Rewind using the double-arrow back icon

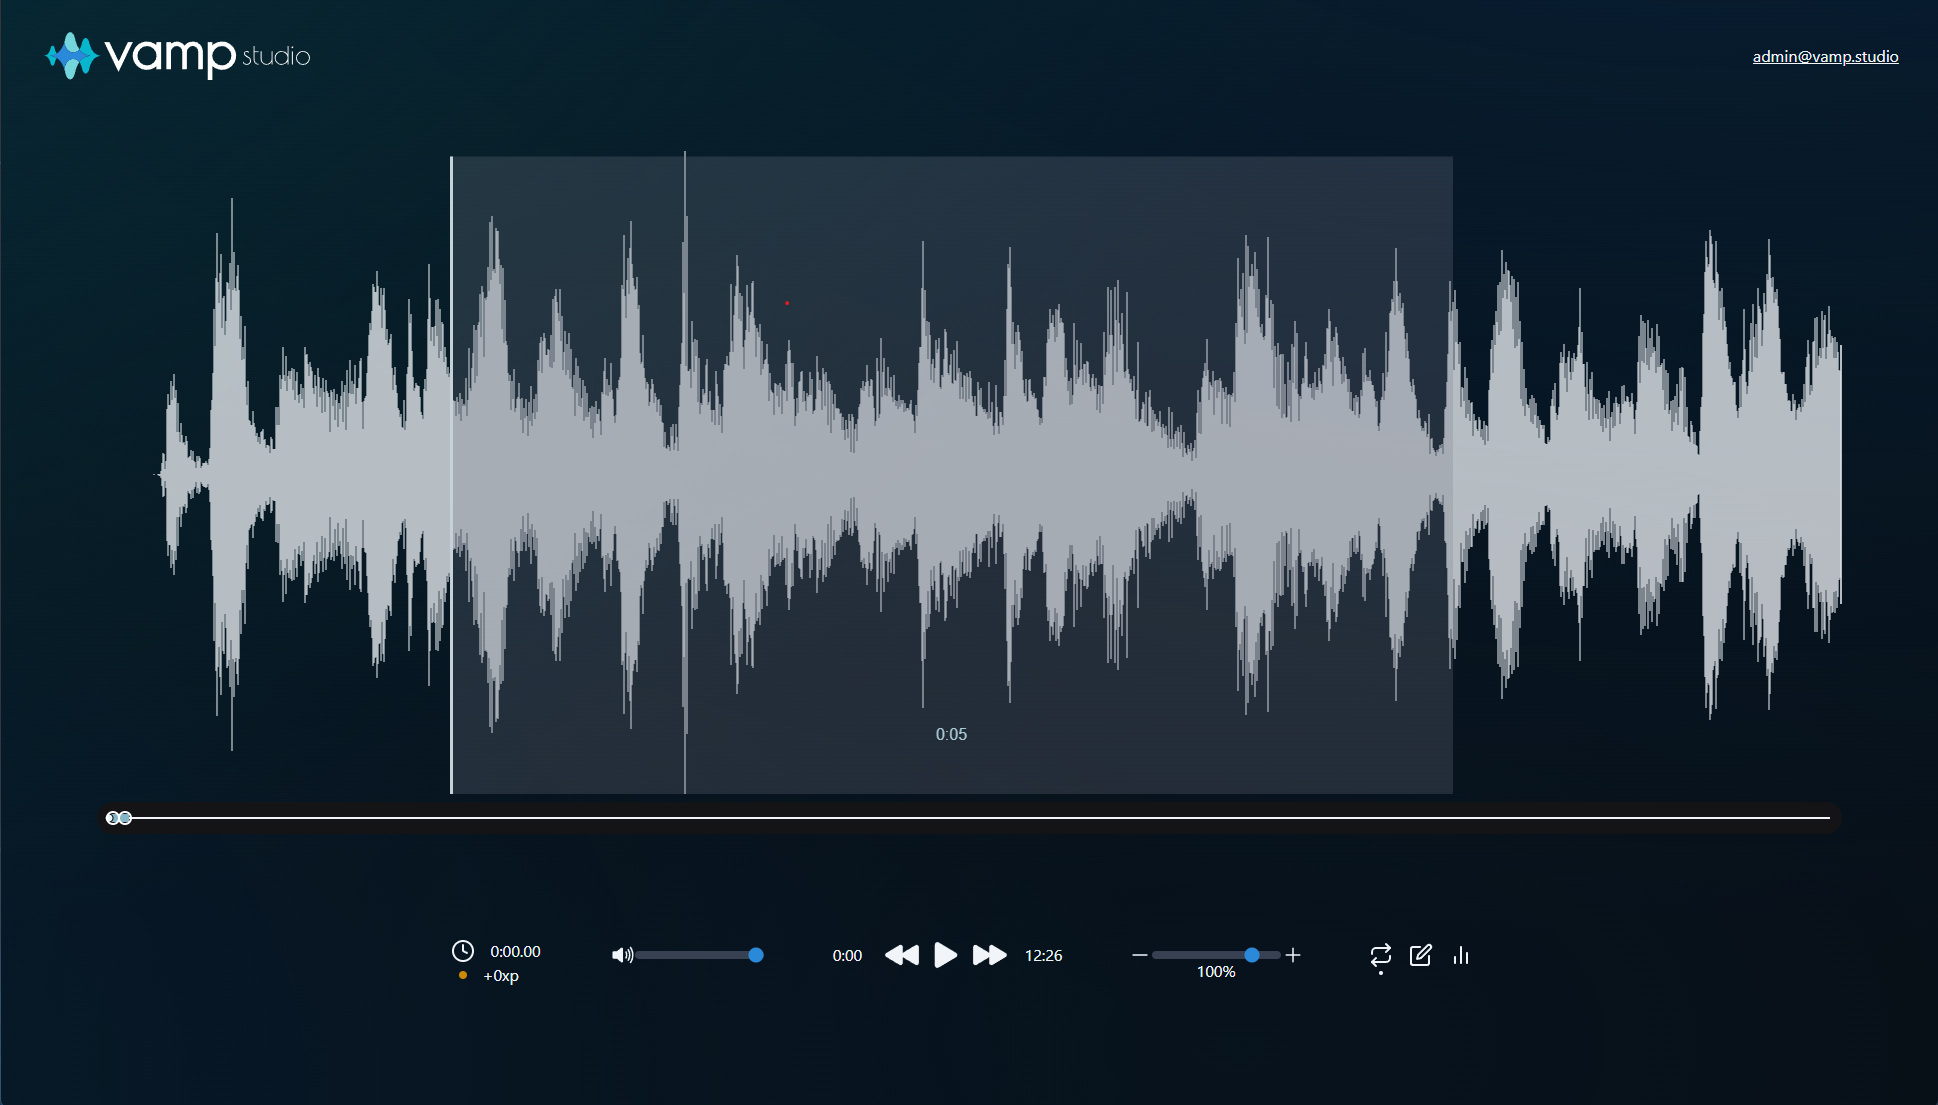[x=901, y=955]
